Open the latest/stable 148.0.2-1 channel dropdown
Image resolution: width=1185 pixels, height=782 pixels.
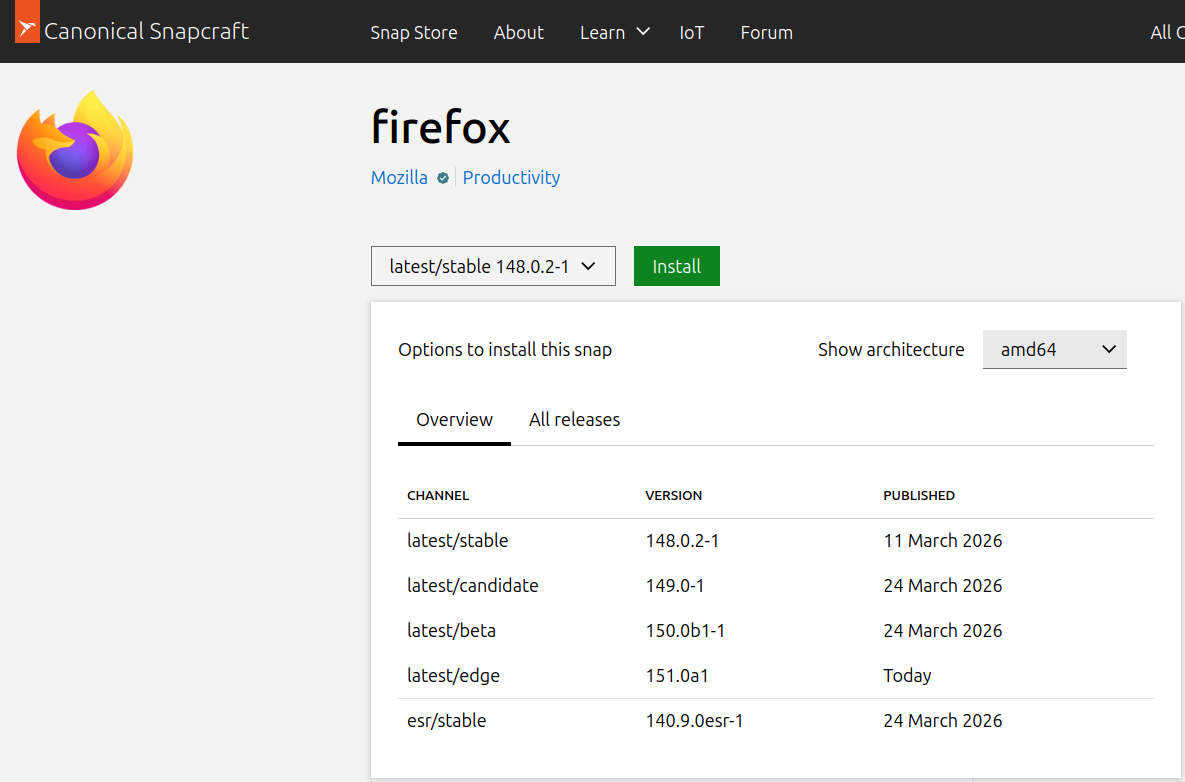[x=493, y=266]
